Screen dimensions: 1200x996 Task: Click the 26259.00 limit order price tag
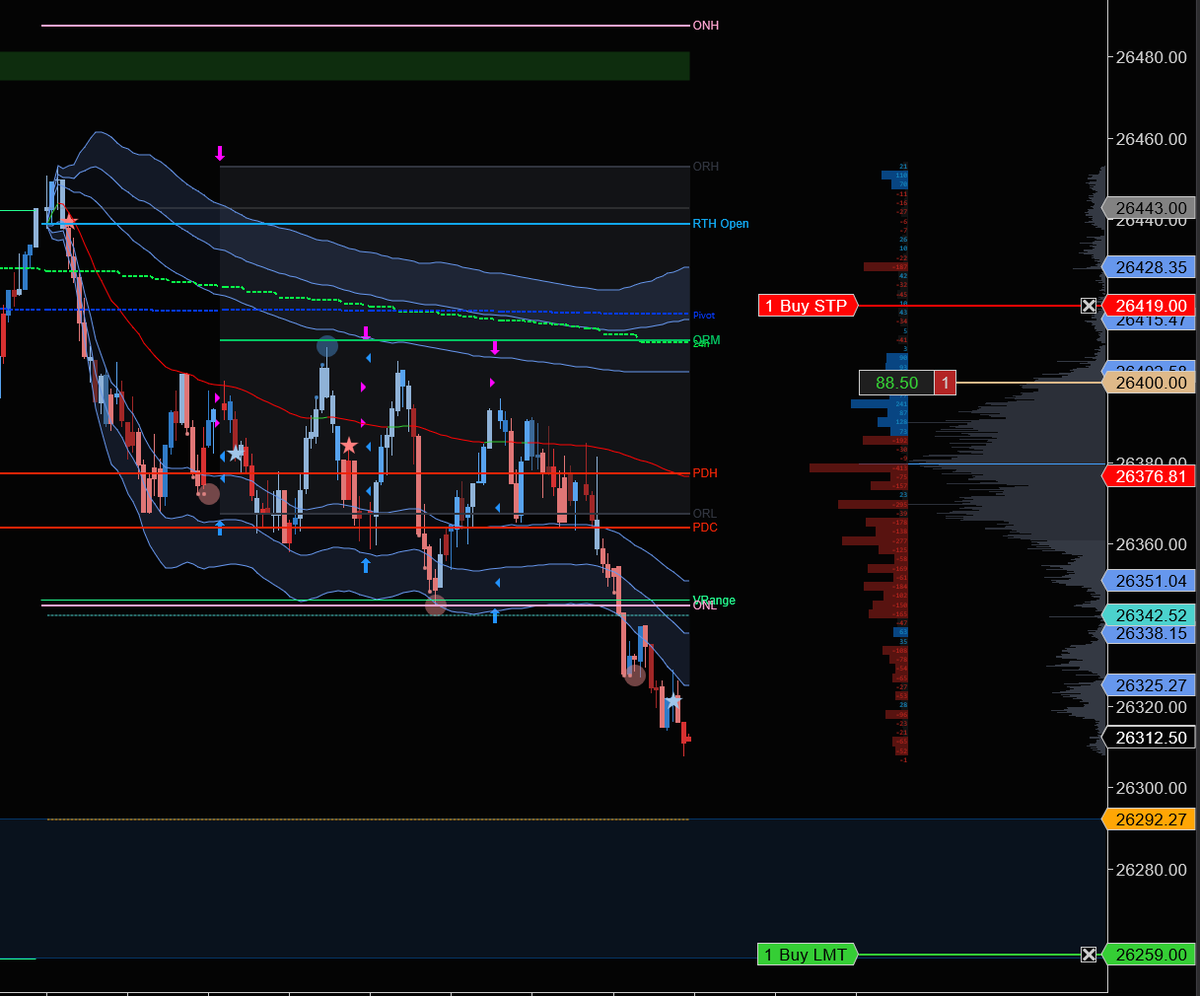tap(1150, 955)
